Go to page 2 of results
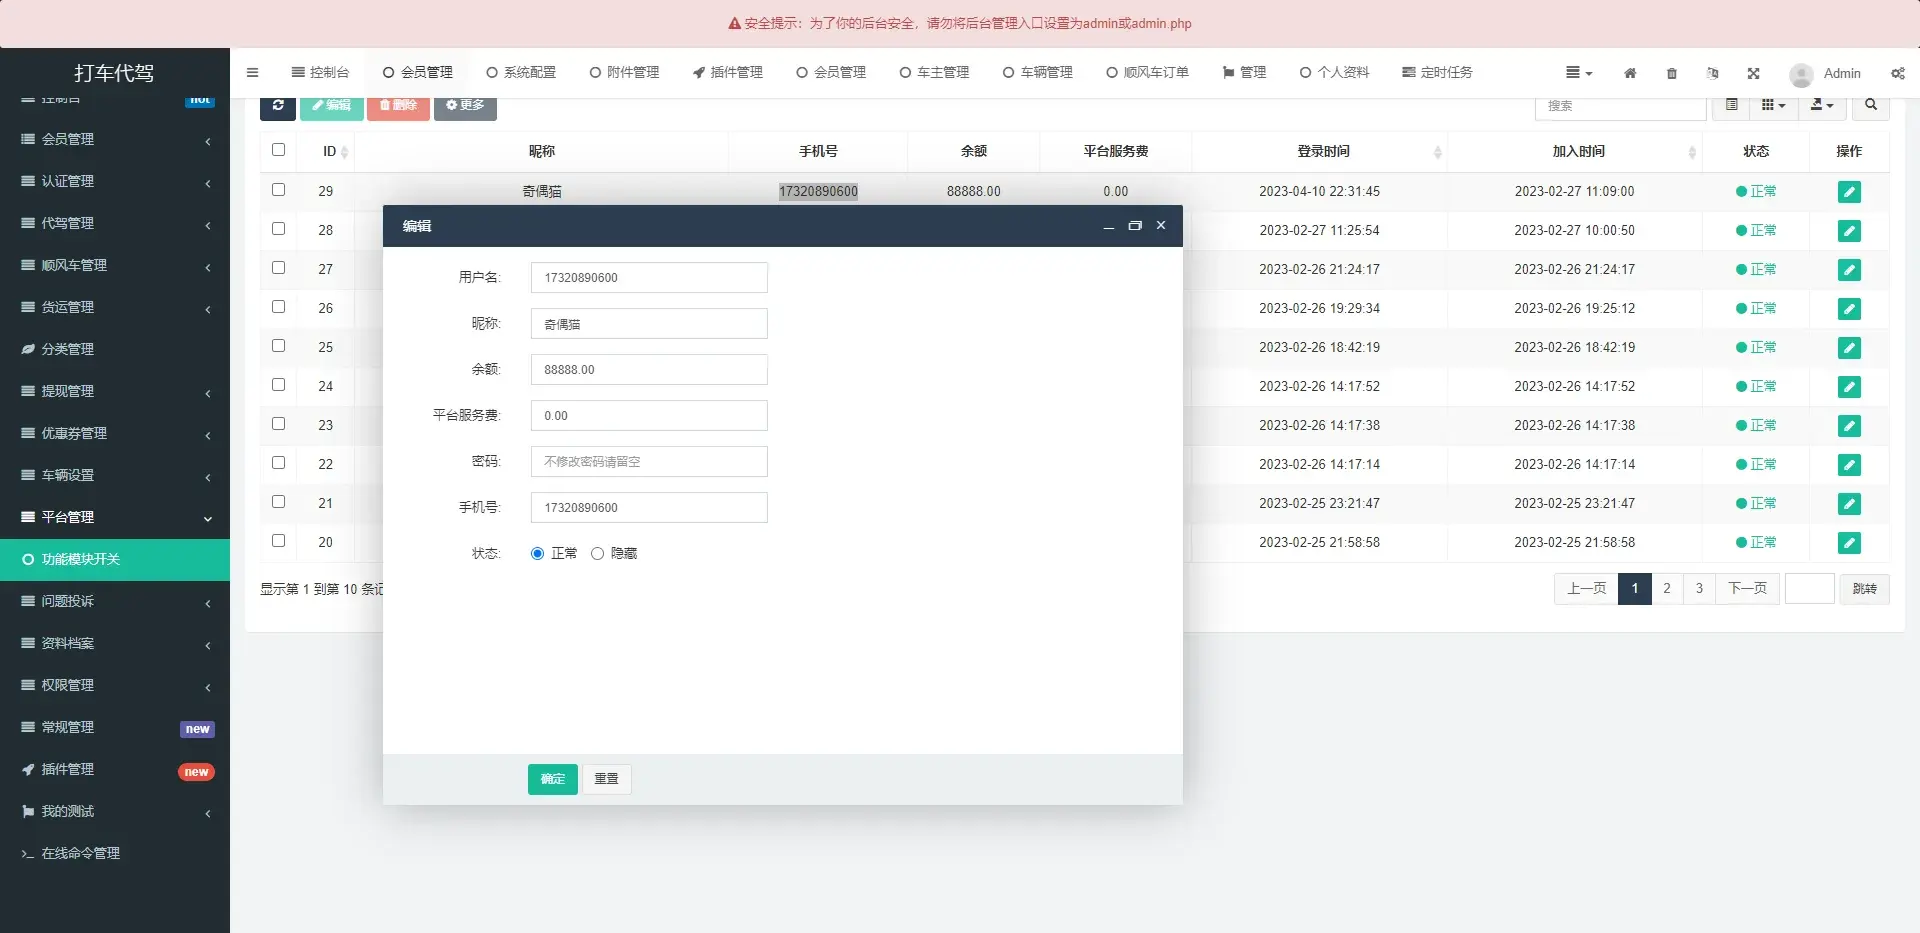1920x933 pixels. [x=1667, y=588]
